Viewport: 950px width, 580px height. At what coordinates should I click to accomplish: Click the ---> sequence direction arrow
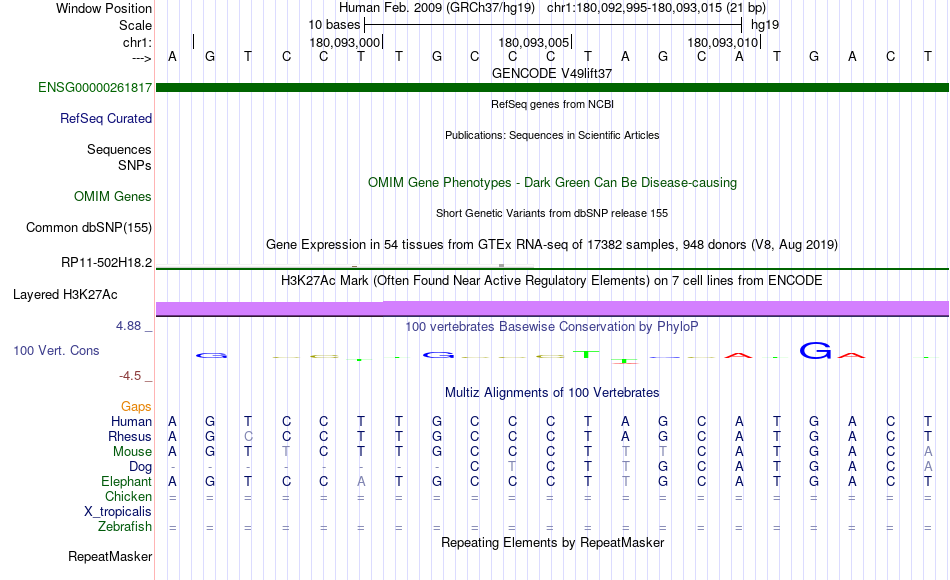click(x=142, y=58)
